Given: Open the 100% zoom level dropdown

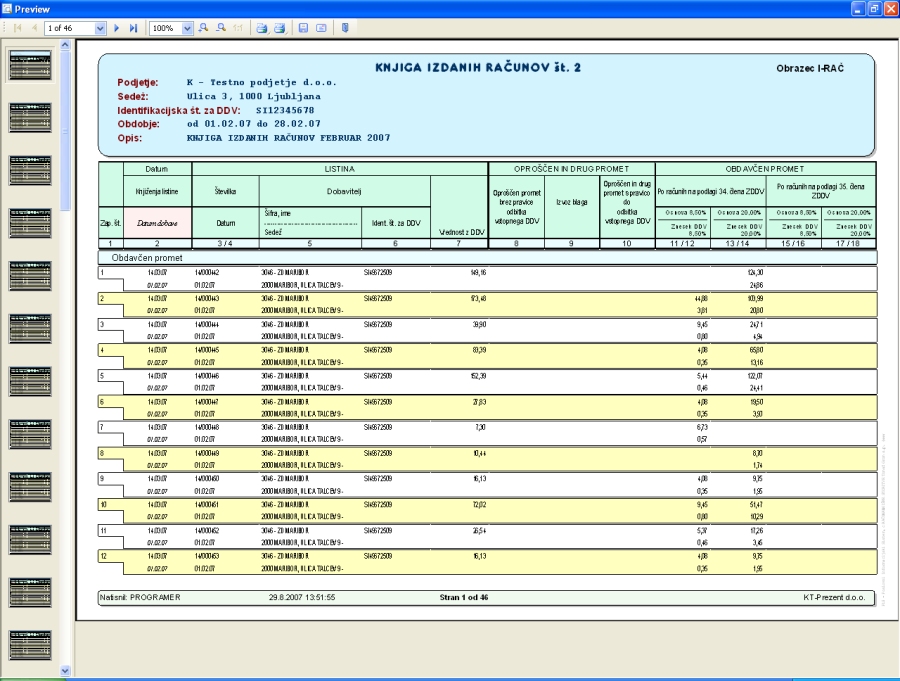Looking at the screenshot, I should 187,28.
